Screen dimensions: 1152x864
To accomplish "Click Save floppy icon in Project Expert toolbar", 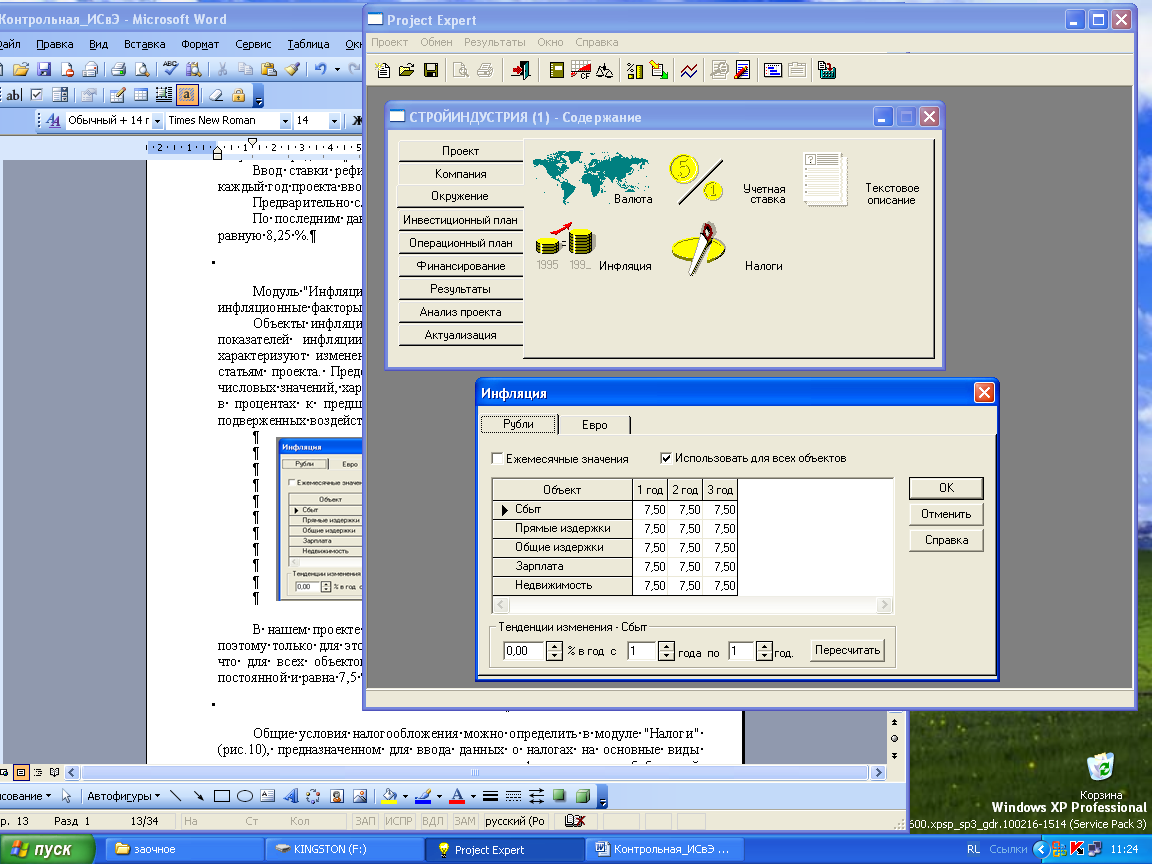I will coord(431,71).
